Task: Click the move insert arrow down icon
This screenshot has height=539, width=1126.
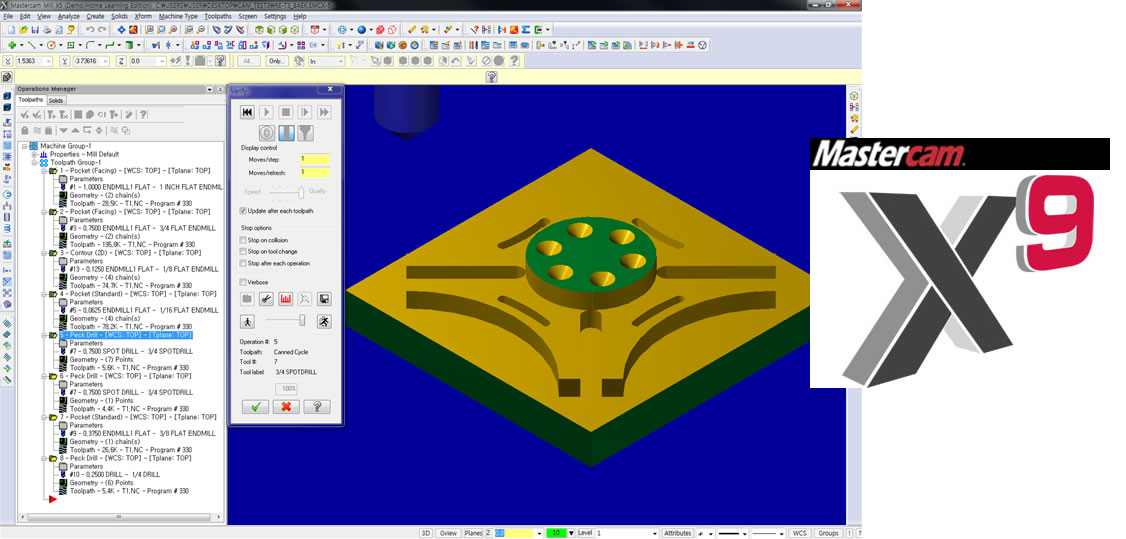Action: pos(63,131)
